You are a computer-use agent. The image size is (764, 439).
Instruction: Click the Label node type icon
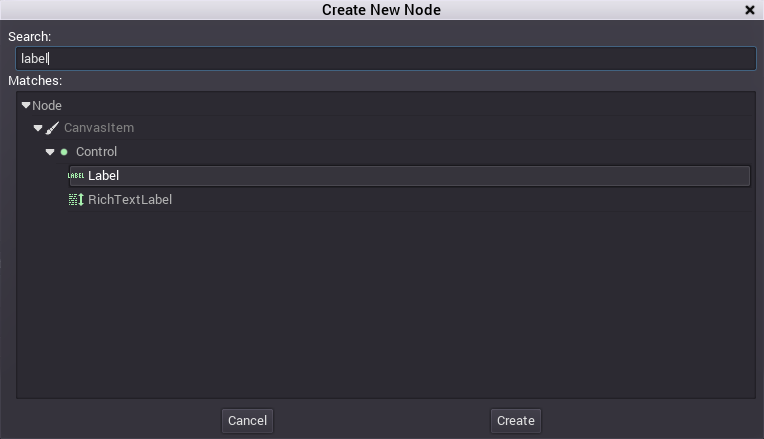(76, 176)
